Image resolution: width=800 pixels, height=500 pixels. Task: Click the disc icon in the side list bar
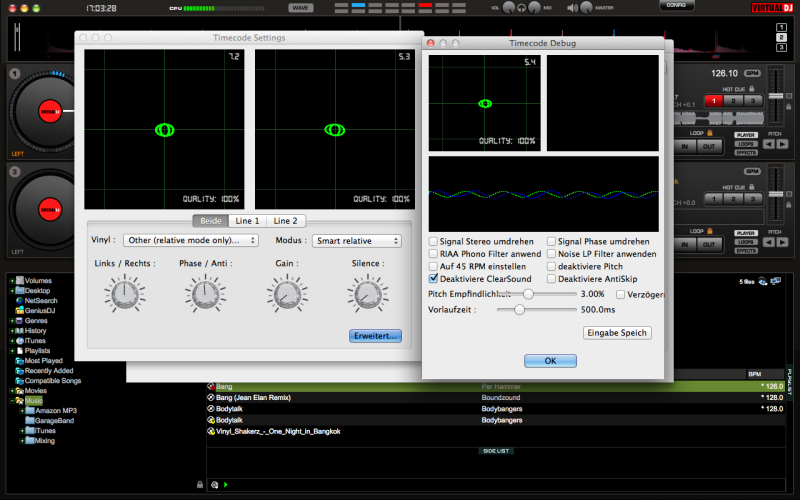coord(215,485)
